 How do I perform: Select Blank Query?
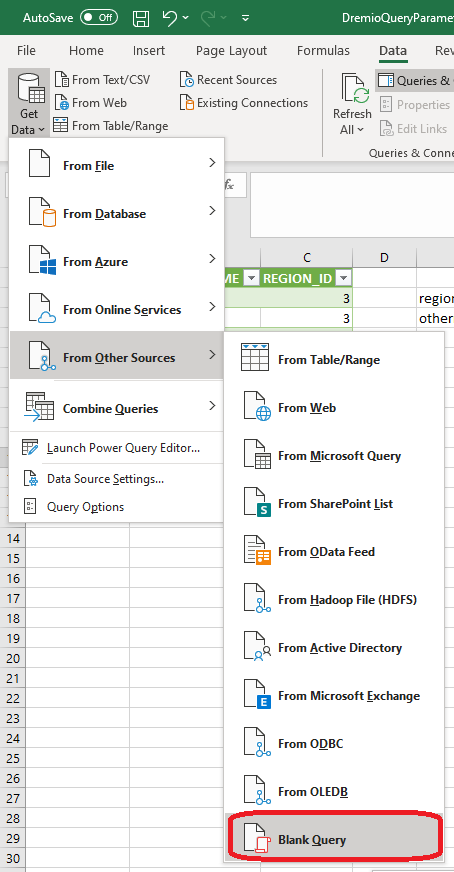pyautogui.click(x=334, y=839)
